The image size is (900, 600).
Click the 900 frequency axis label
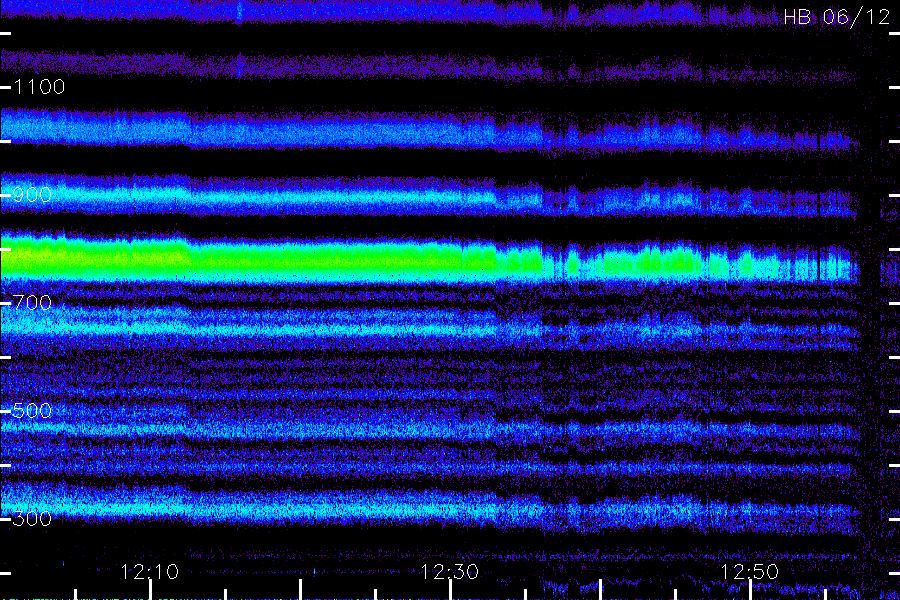click(33, 195)
